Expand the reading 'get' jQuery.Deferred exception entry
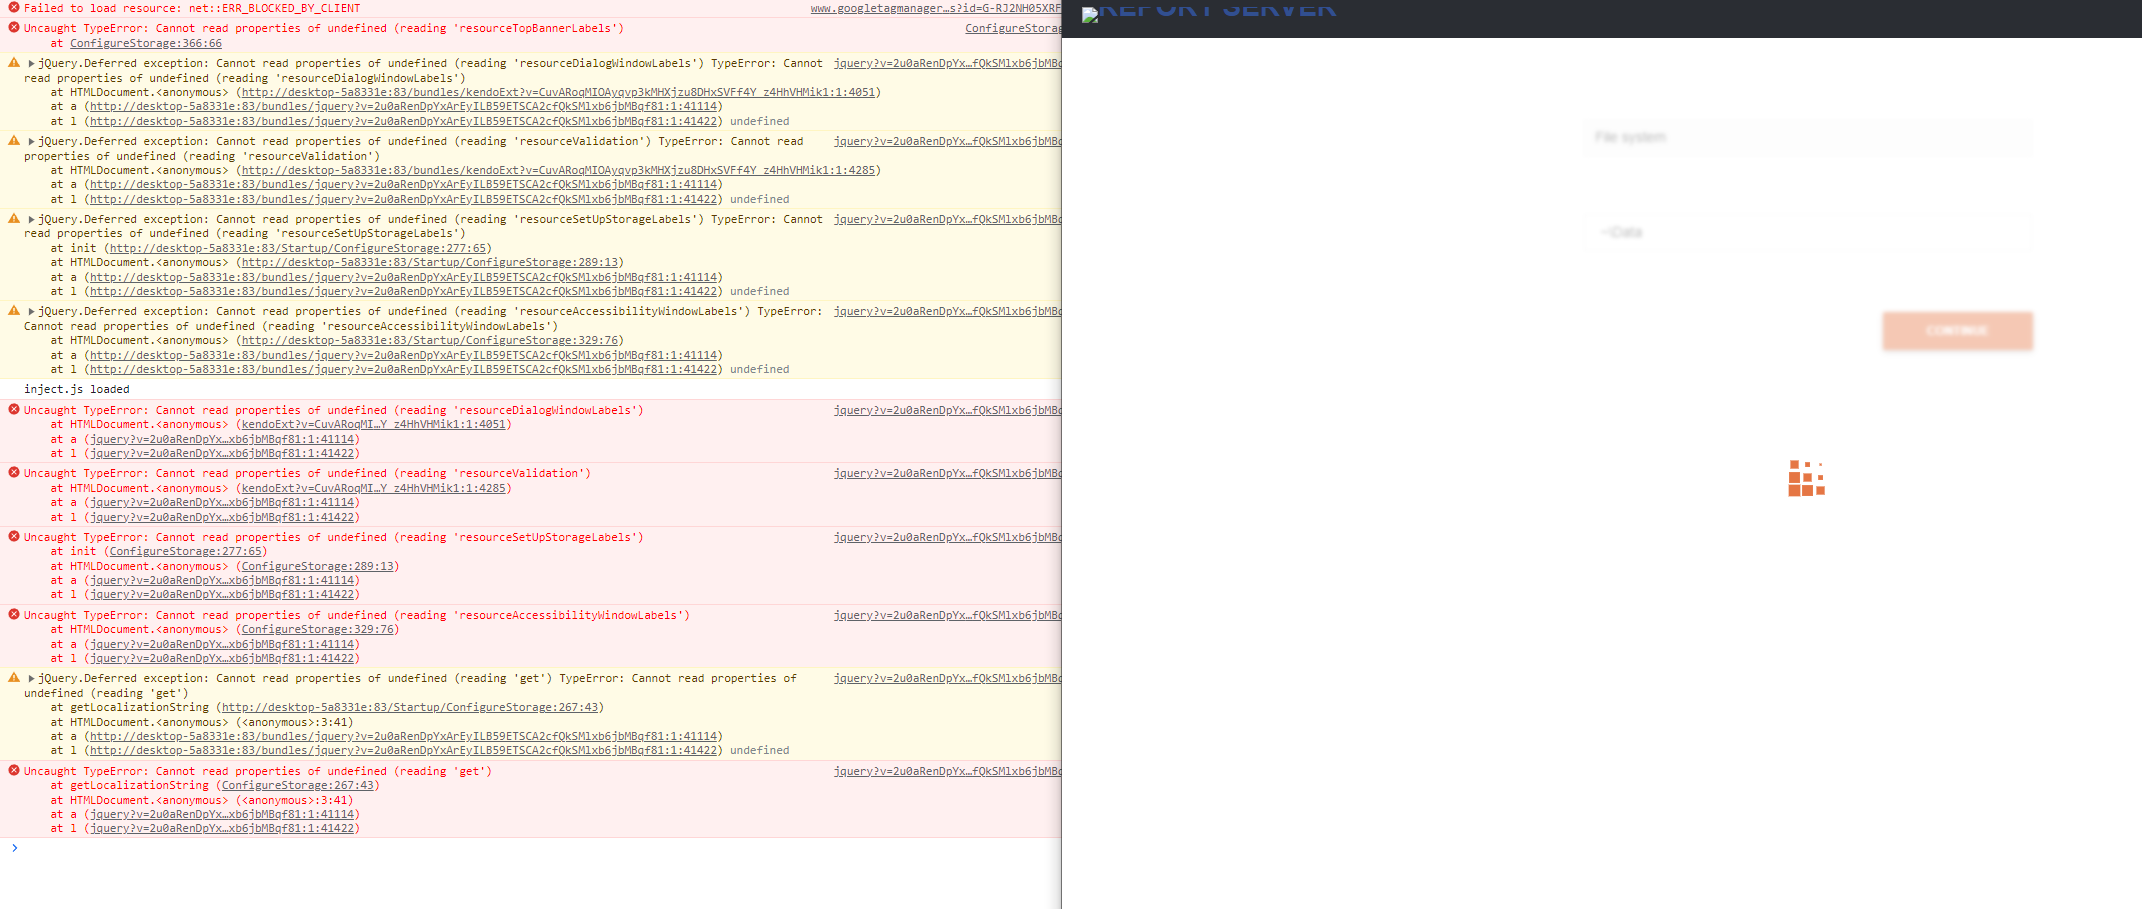Viewport: 2142px width, 909px height. point(31,679)
